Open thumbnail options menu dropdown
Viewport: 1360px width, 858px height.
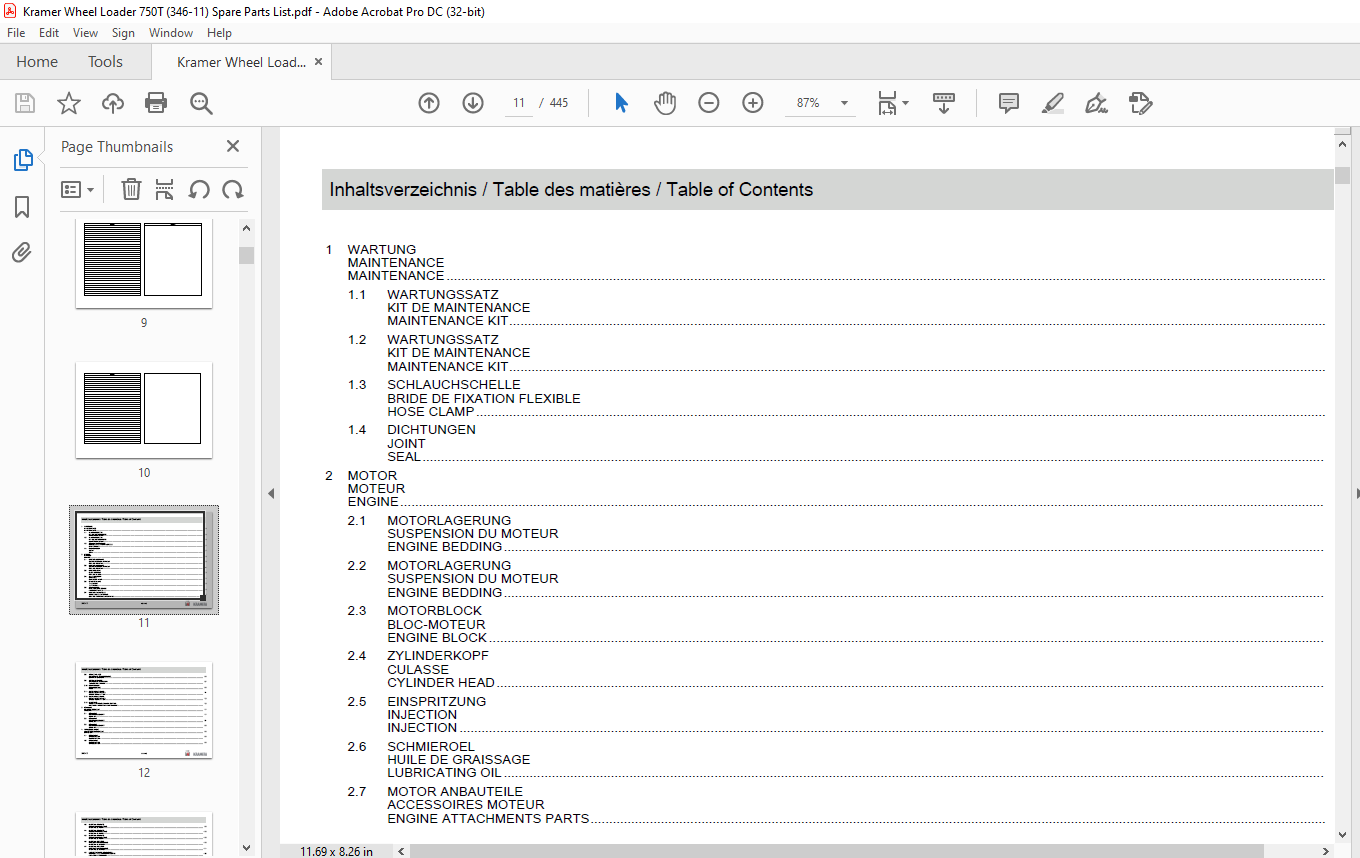[x=78, y=189]
